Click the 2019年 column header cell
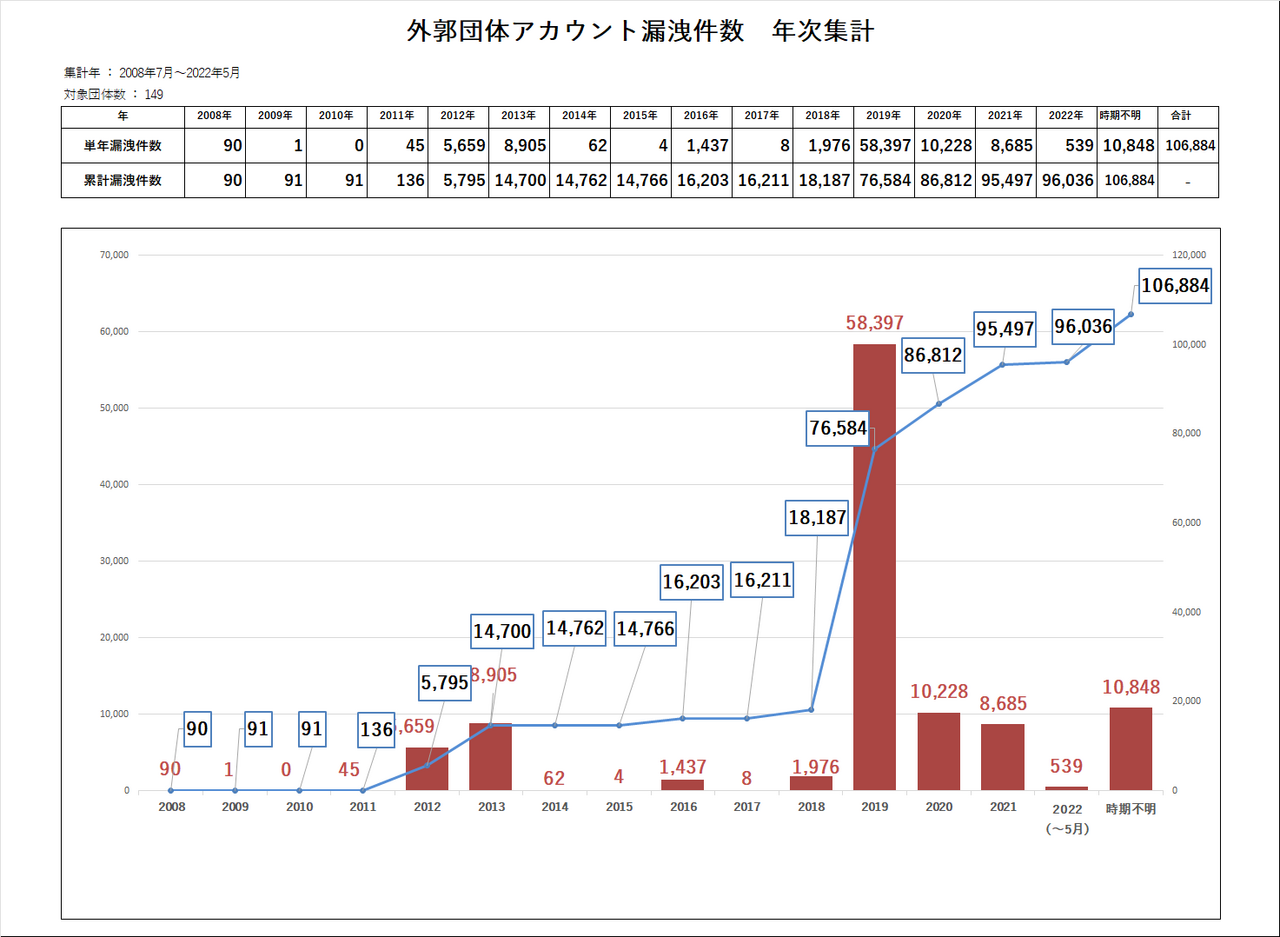 click(883, 116)
